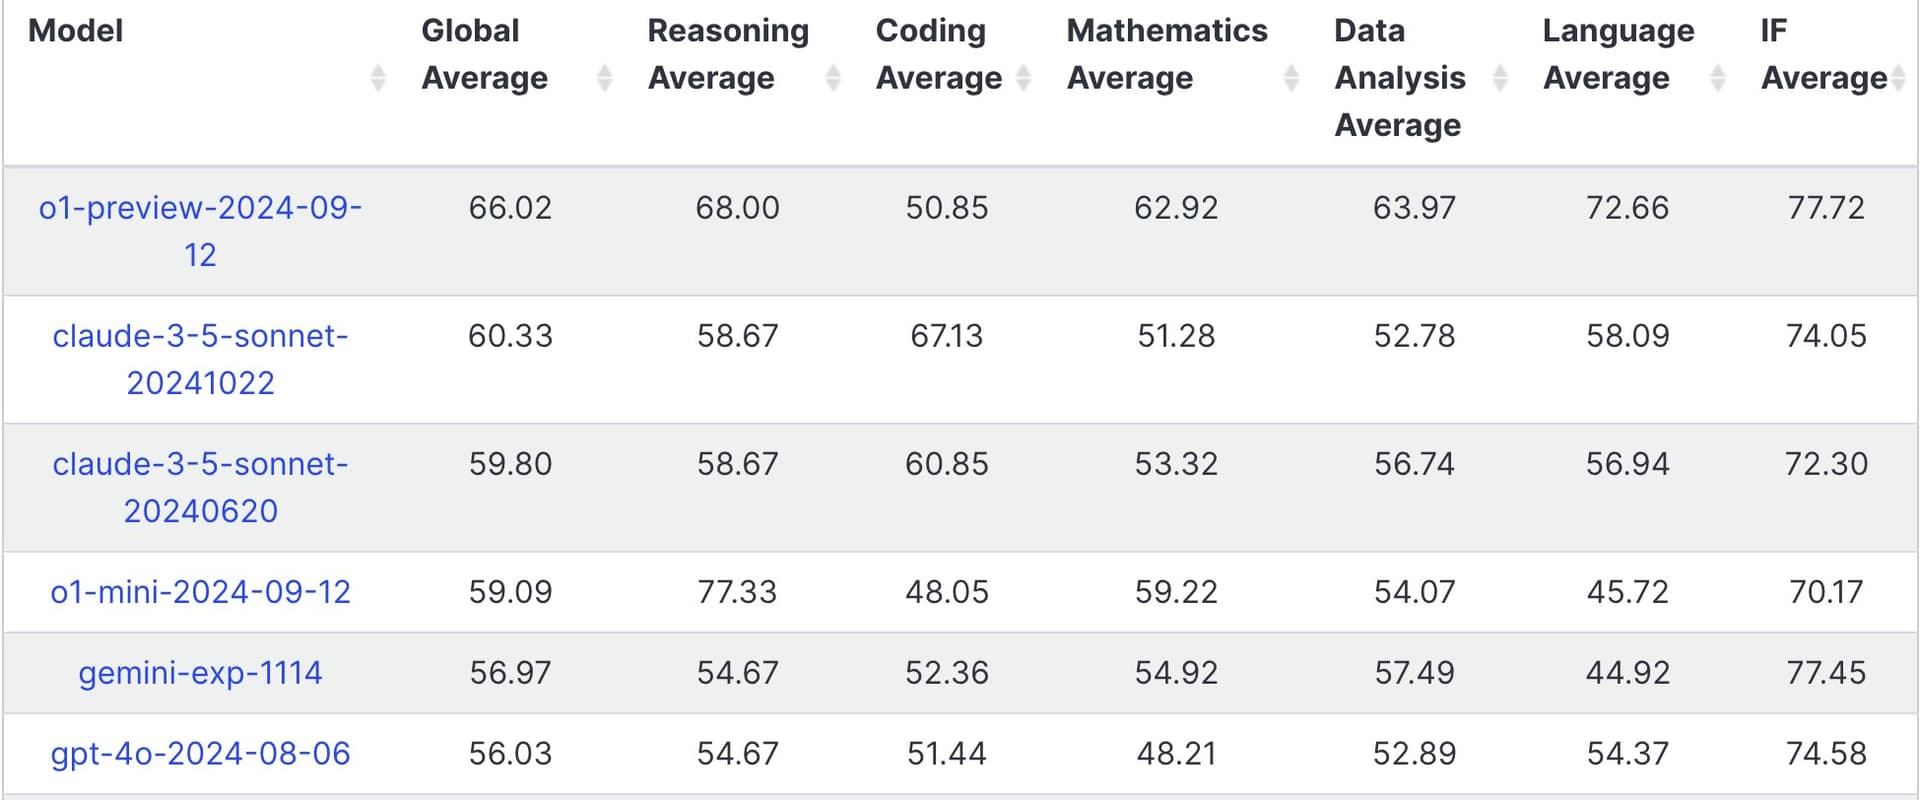
Task: Select o1-mini reasoning score 77.33 cell
Action: [x=737, y=592]
